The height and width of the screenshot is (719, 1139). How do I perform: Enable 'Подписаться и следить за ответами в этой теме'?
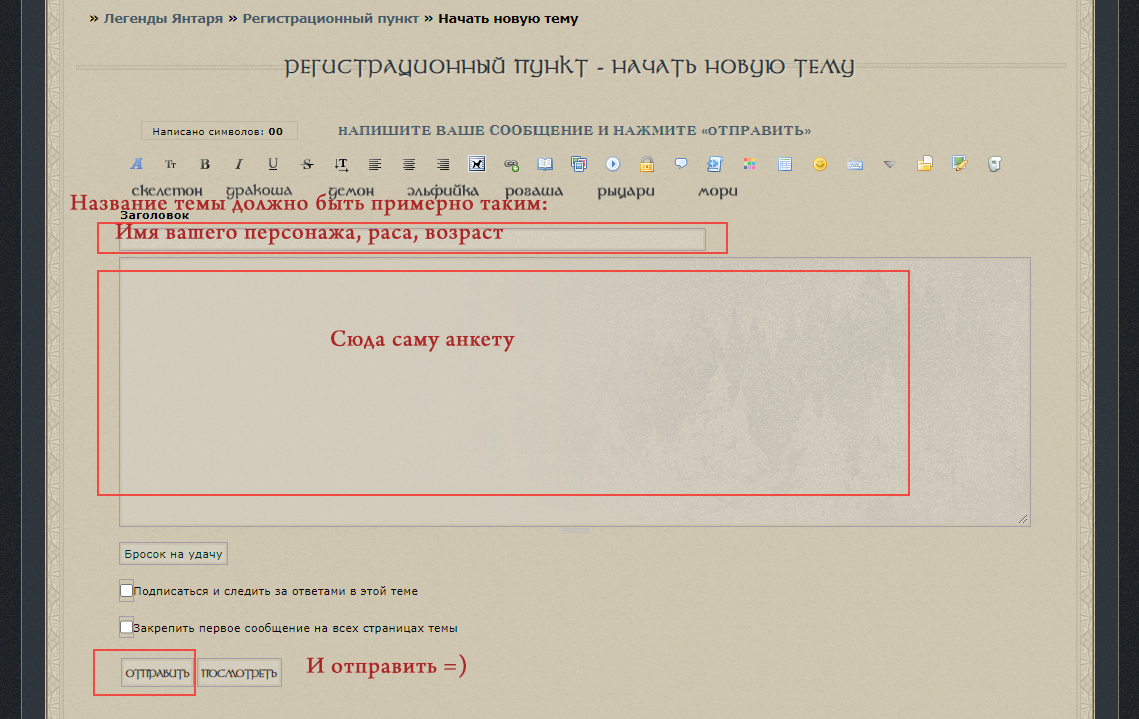pos(126,590)
